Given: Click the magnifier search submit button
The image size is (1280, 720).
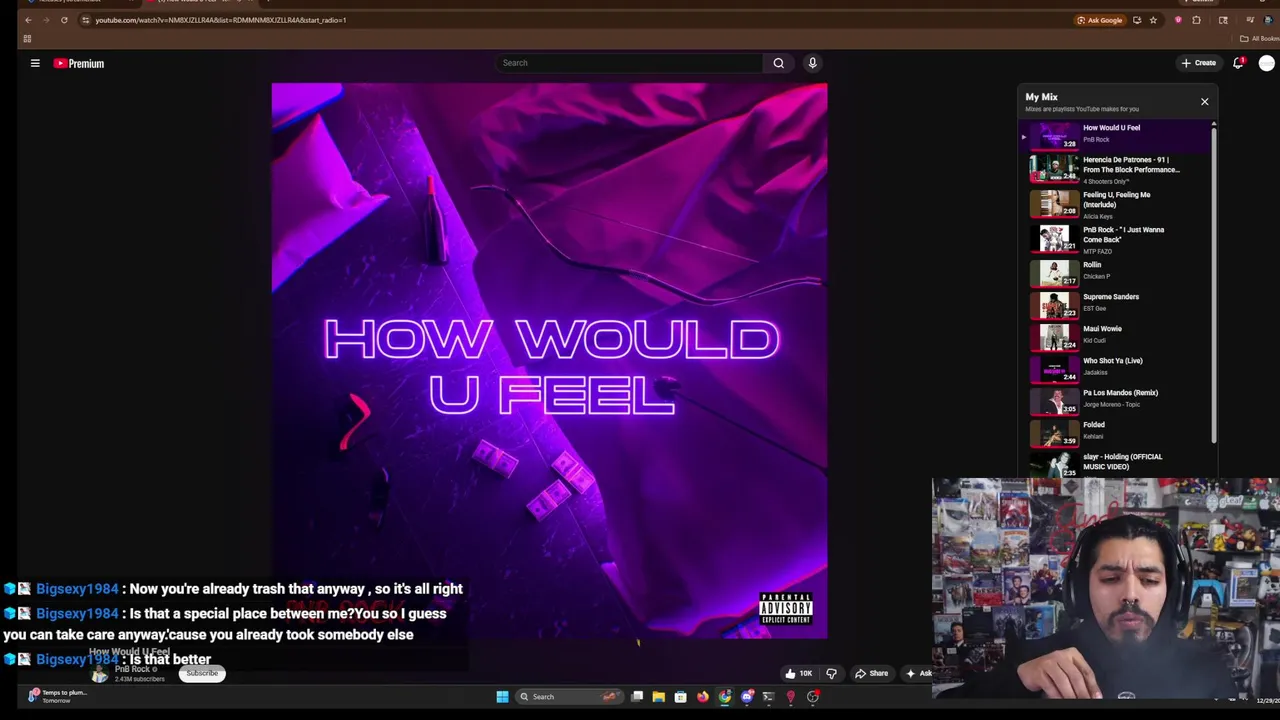Looking at the screenshot, I should 778,63.
